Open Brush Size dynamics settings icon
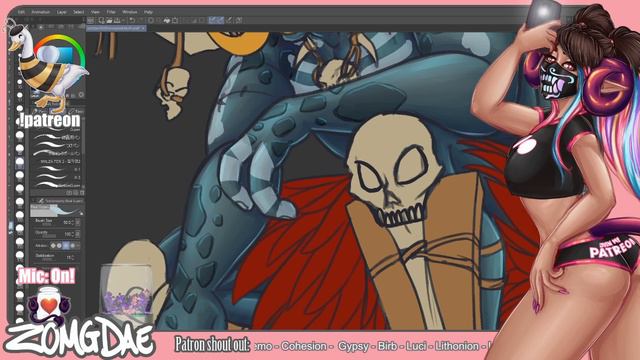Screen dimensions: 640x360 click(x=78, y=222)
